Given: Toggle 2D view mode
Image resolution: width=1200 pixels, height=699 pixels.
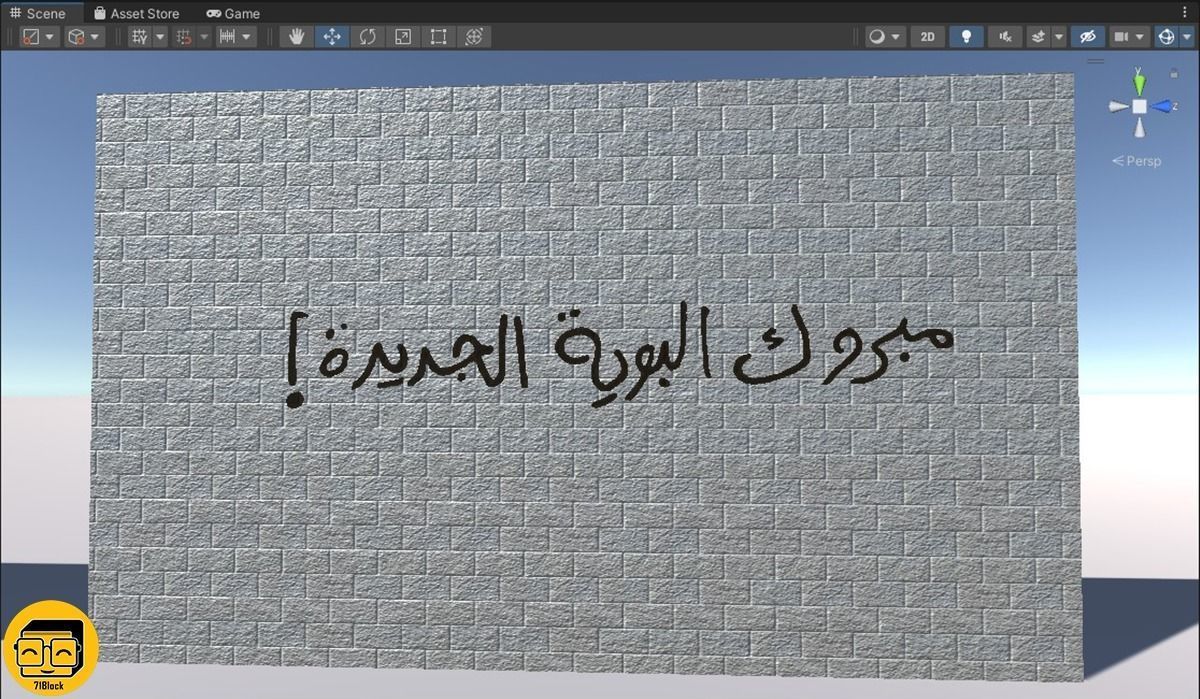Looking at the screenshot, I should pos(928,37).
